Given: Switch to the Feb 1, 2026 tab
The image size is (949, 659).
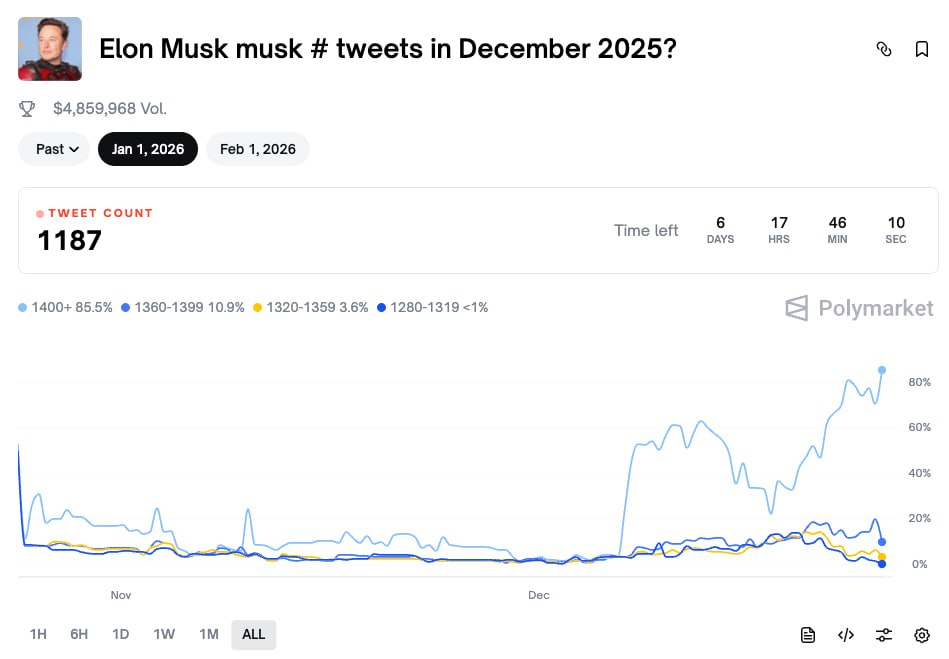Looking at the screenshot, I should point(258,149).
